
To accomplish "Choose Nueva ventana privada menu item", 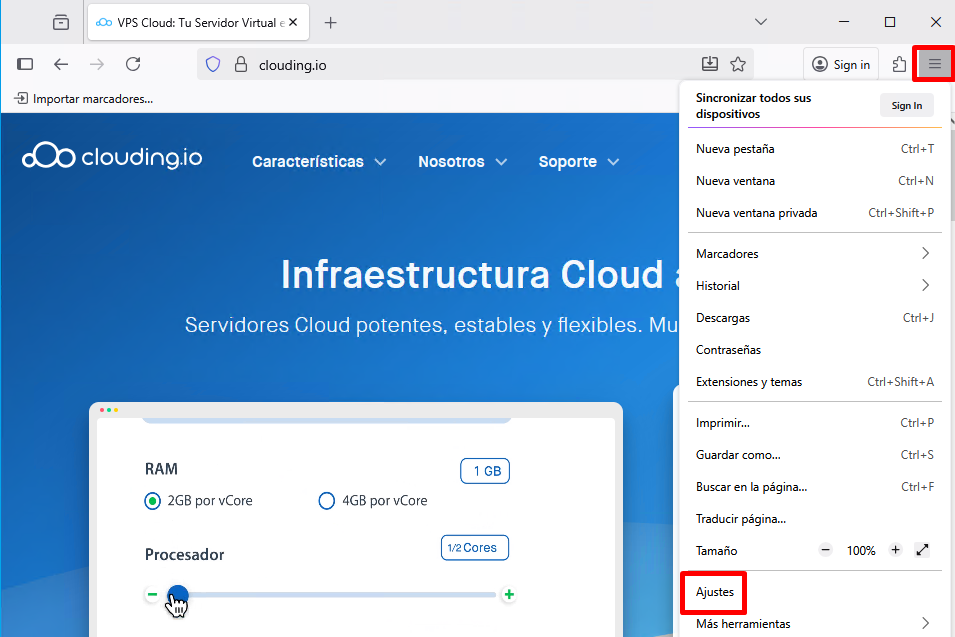I will click(757, 213).
